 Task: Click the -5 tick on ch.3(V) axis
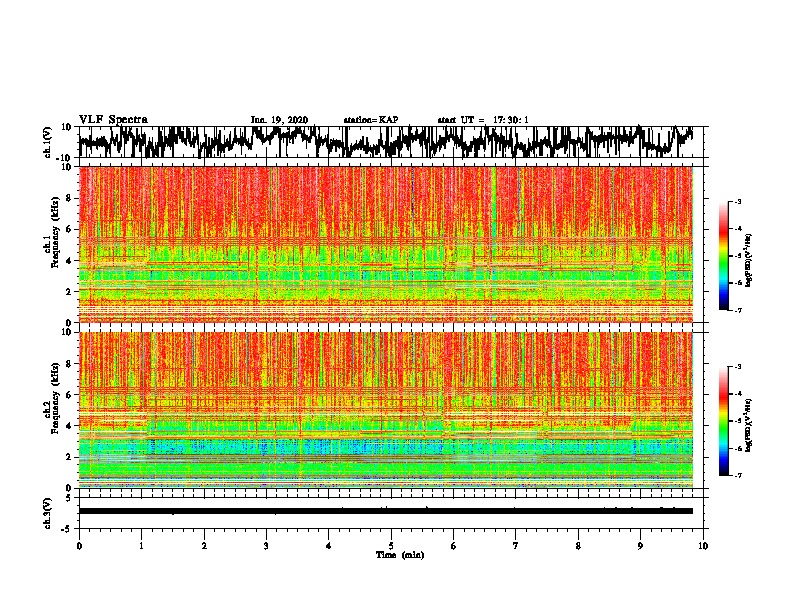[67, 529]
